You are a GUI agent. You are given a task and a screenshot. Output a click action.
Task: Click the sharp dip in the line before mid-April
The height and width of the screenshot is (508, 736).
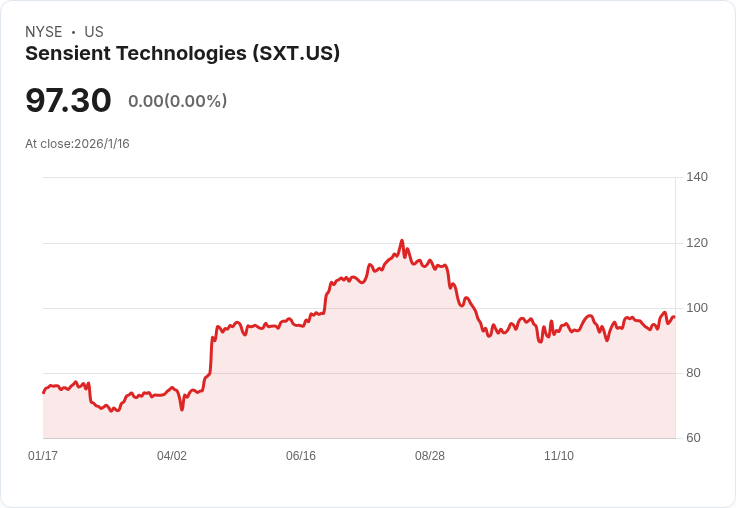pyautogui.click(x=182, y=409)
